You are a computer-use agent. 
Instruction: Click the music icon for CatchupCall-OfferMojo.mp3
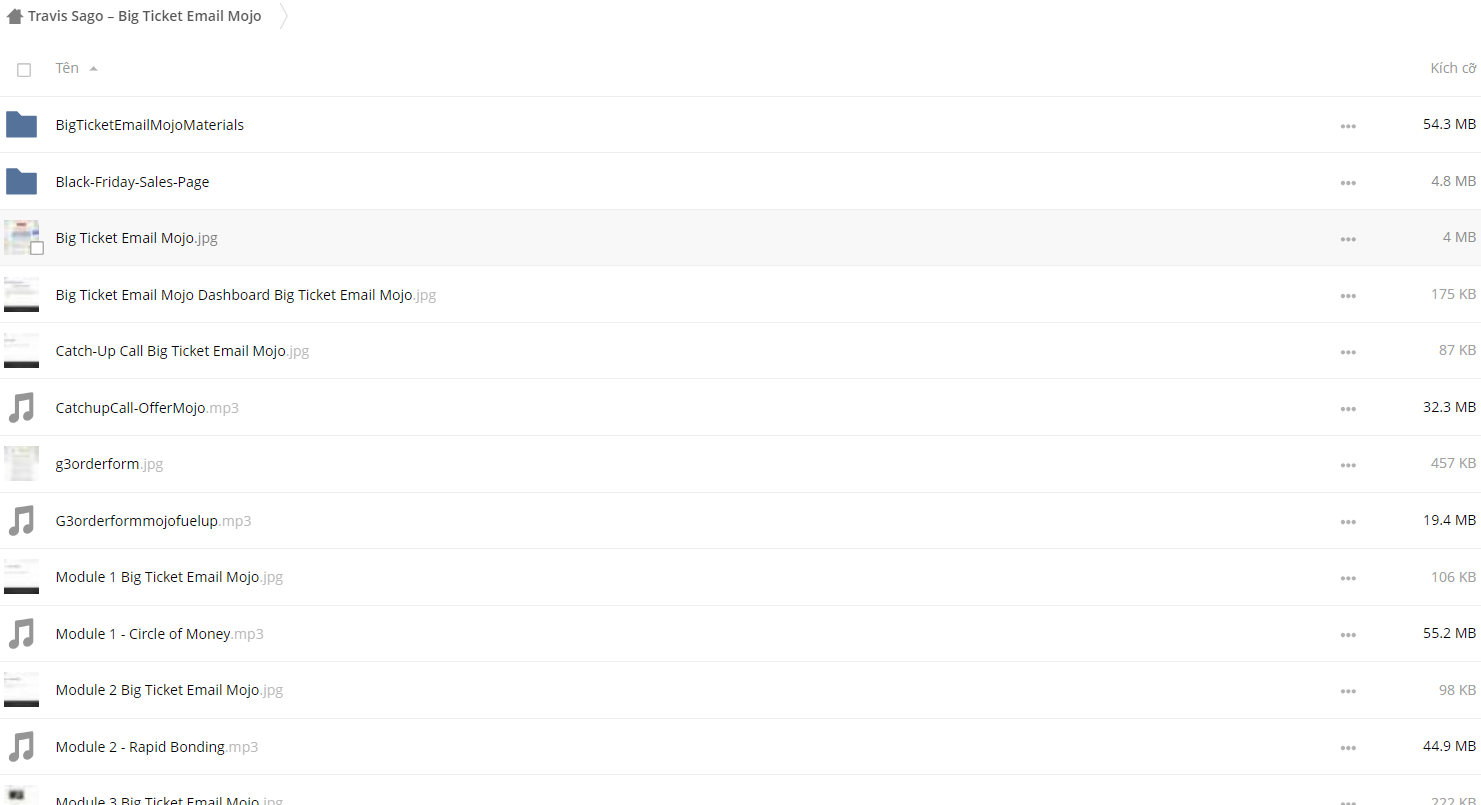pyautogui.click(x=21, y=408)
